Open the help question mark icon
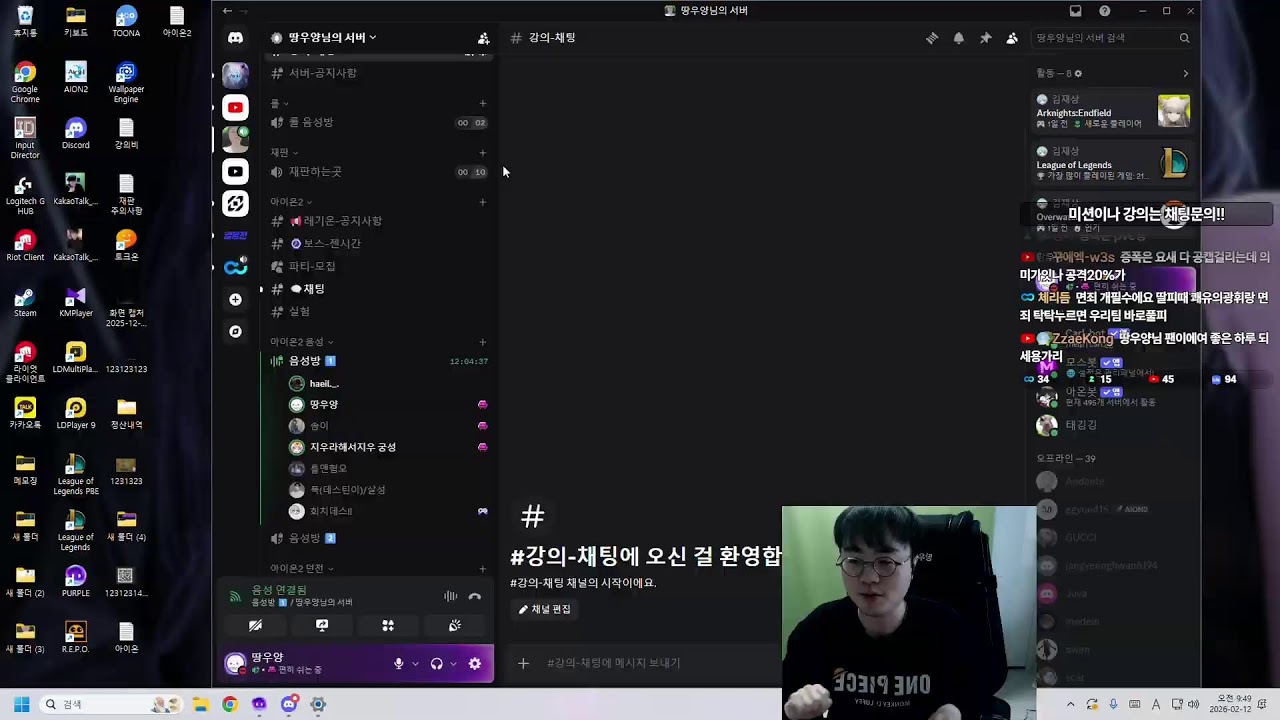Viewport: 1280px width, 720px height. click(x=1105, y=11)
